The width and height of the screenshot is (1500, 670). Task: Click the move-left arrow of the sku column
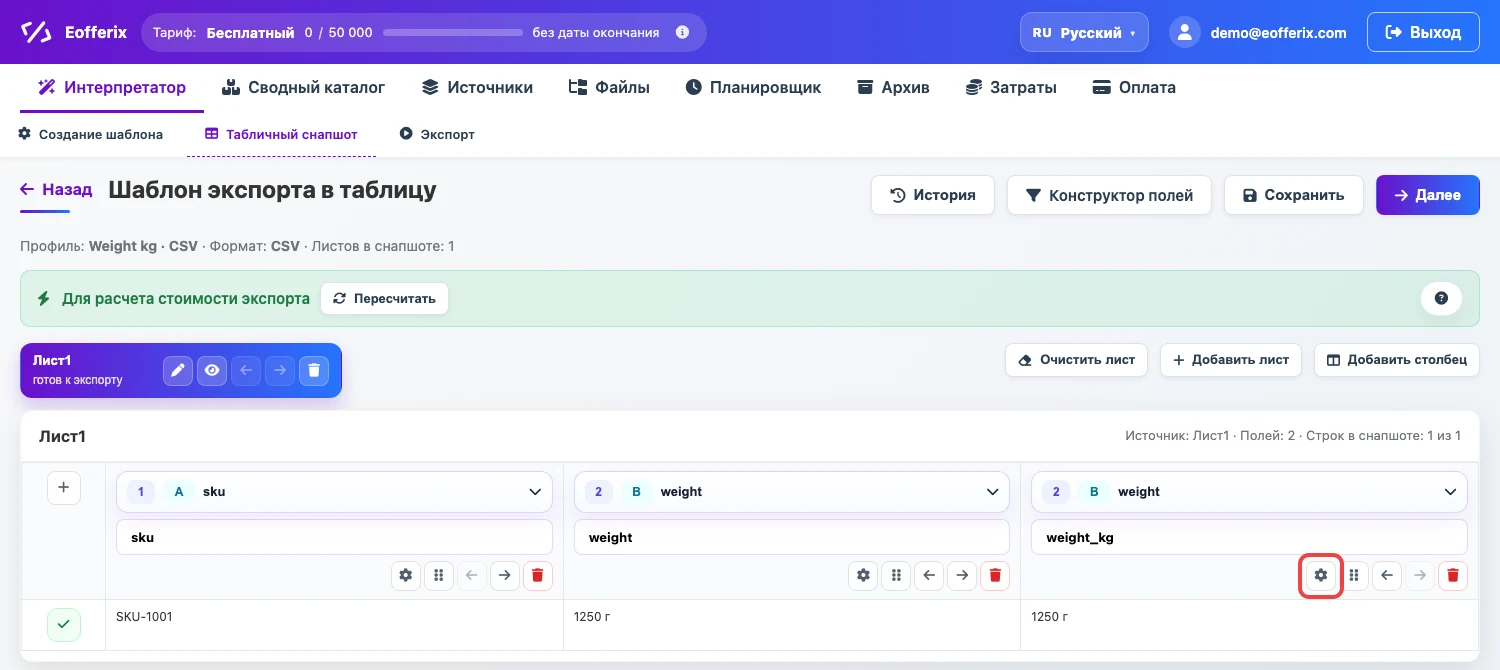pyautogui.click(x=472, y=575)
